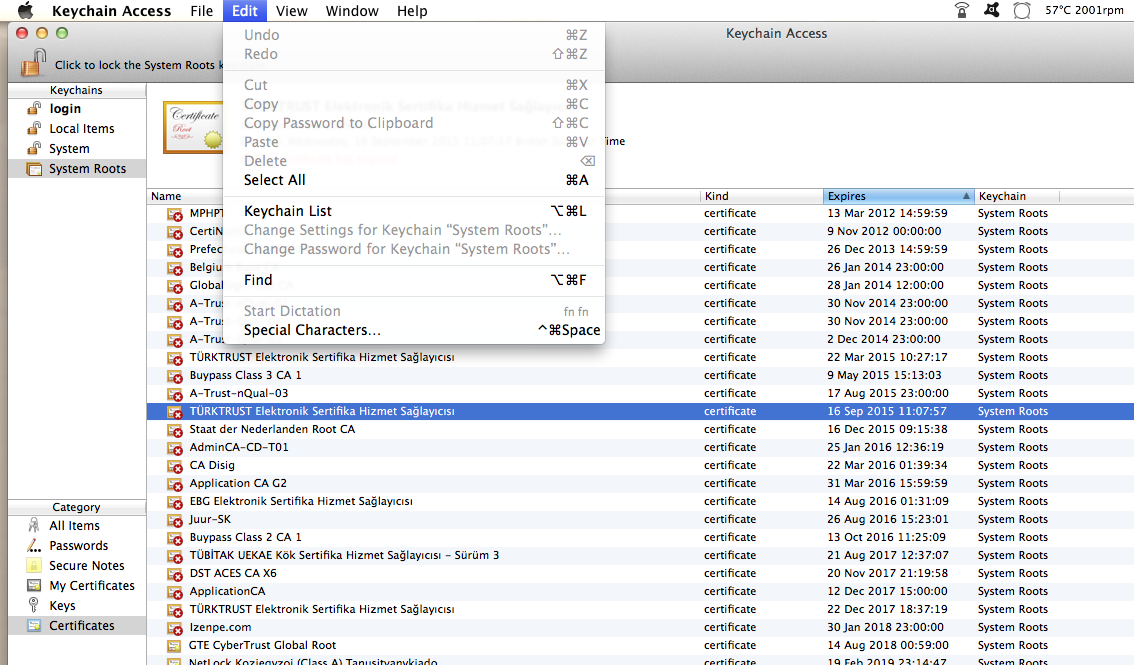
Task: Click invalid certificate icon beside Buypass Class 3 CA 1
Action: [174, 376]
